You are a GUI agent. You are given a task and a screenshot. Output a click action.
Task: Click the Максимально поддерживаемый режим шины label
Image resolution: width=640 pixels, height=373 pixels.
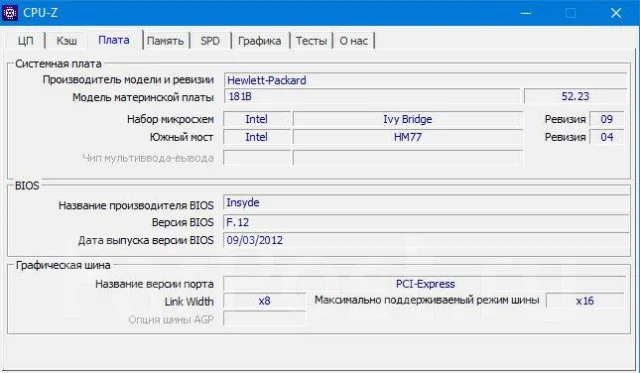[x=427, y=300]
